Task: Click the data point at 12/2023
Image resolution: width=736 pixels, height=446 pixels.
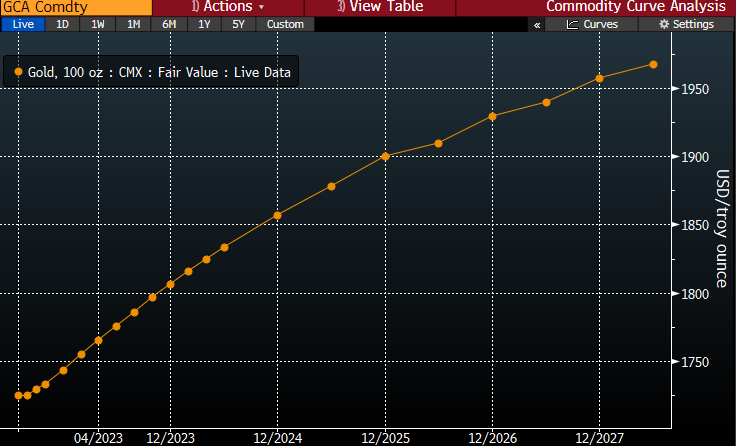Action: [170, 285]
